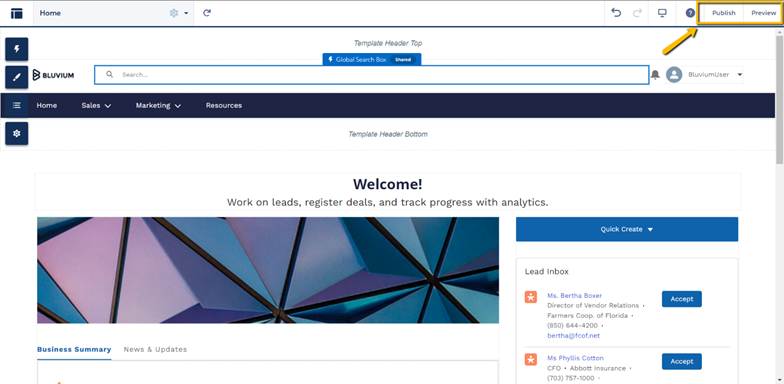
Task: Click inside the Search input field
Action: 372,74
